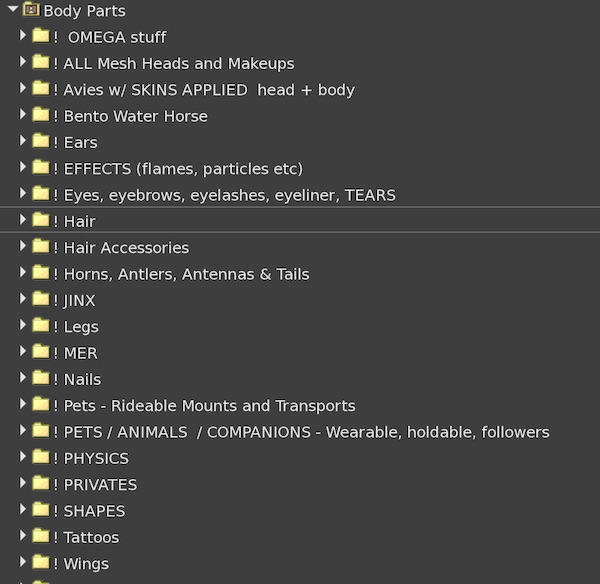This screenshot has height=584, width=600.
Task: Select the '! Ears' row text
Action: tap(75, 143)
